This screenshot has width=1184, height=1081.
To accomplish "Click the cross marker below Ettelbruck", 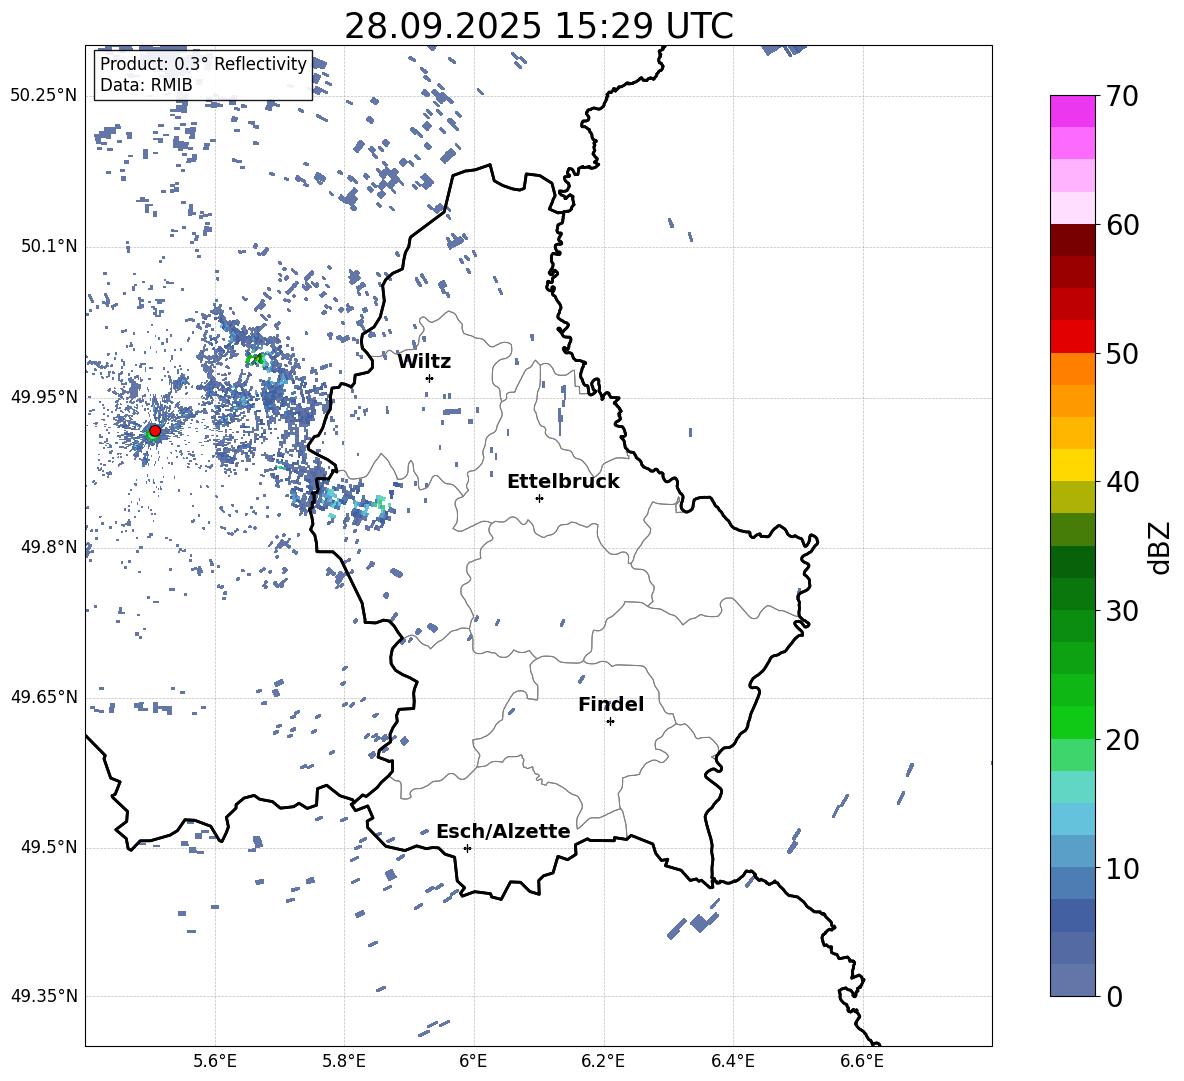I will click(539, 498).
